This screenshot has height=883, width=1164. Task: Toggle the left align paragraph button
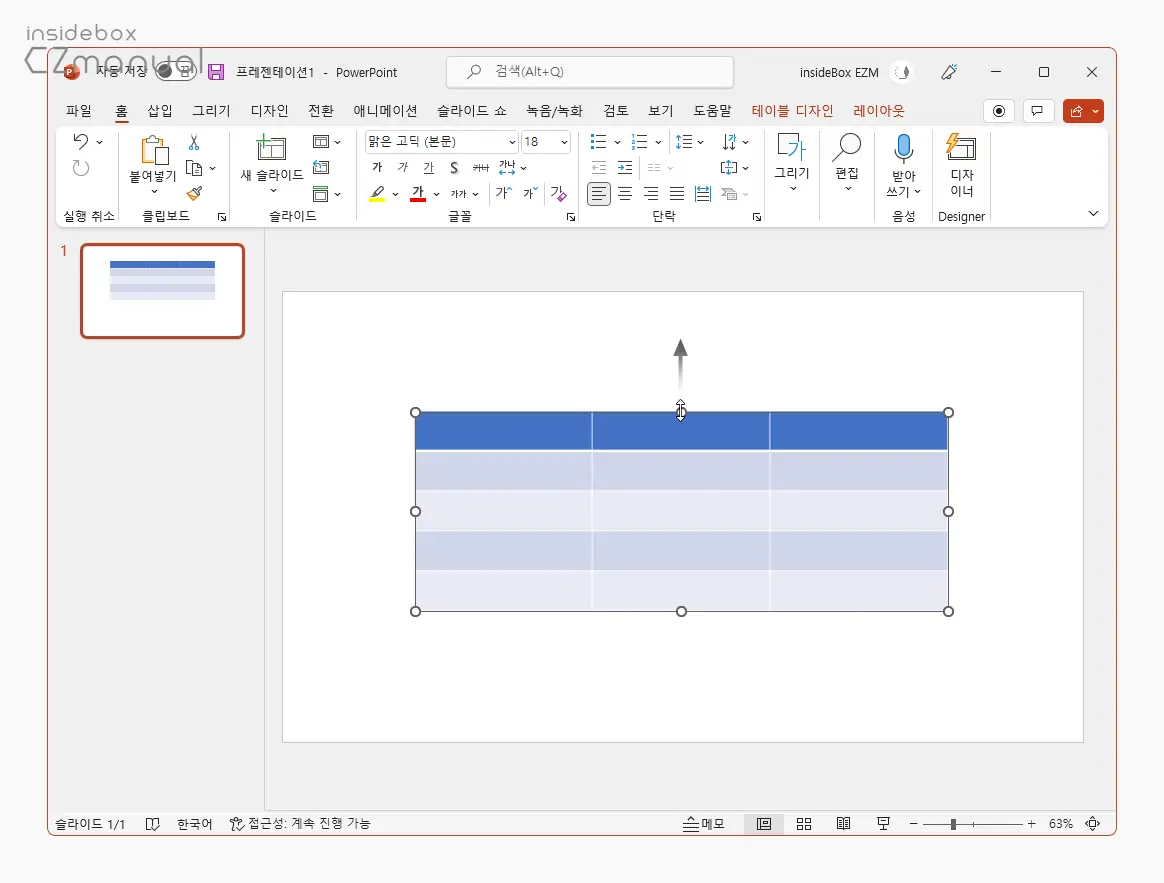click(598, 194)
